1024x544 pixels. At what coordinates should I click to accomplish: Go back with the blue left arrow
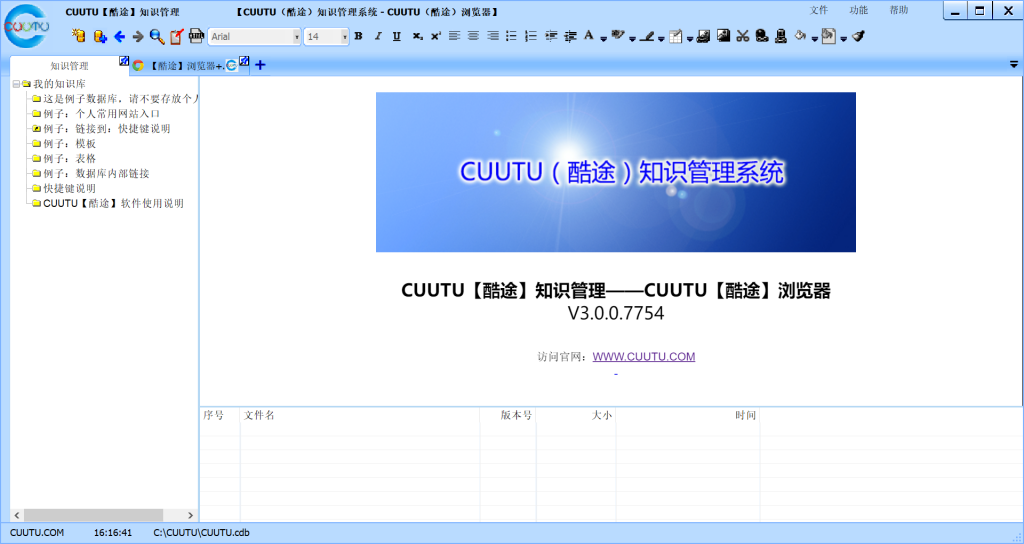click(x=119, y=37)
